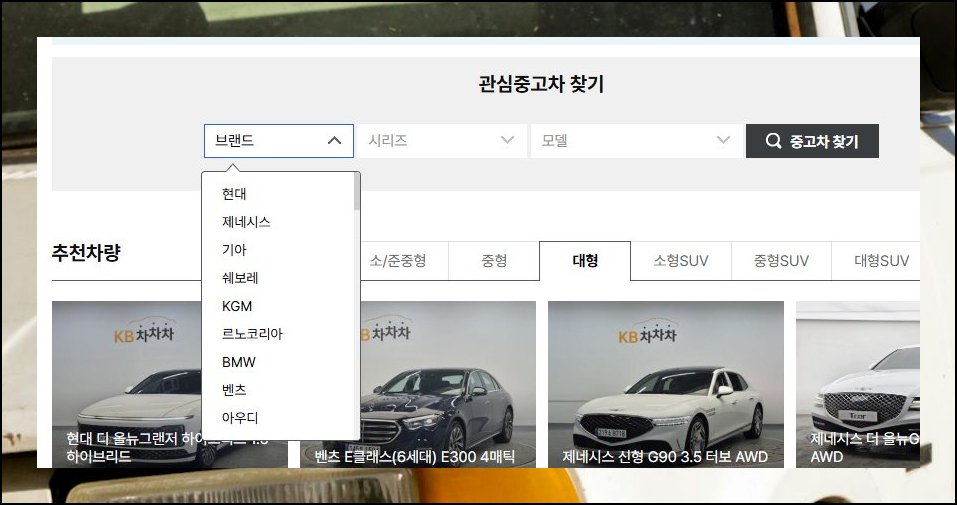957x505 pixels.
Task: Select KGM from the brand list
Action: click(237, 307)
